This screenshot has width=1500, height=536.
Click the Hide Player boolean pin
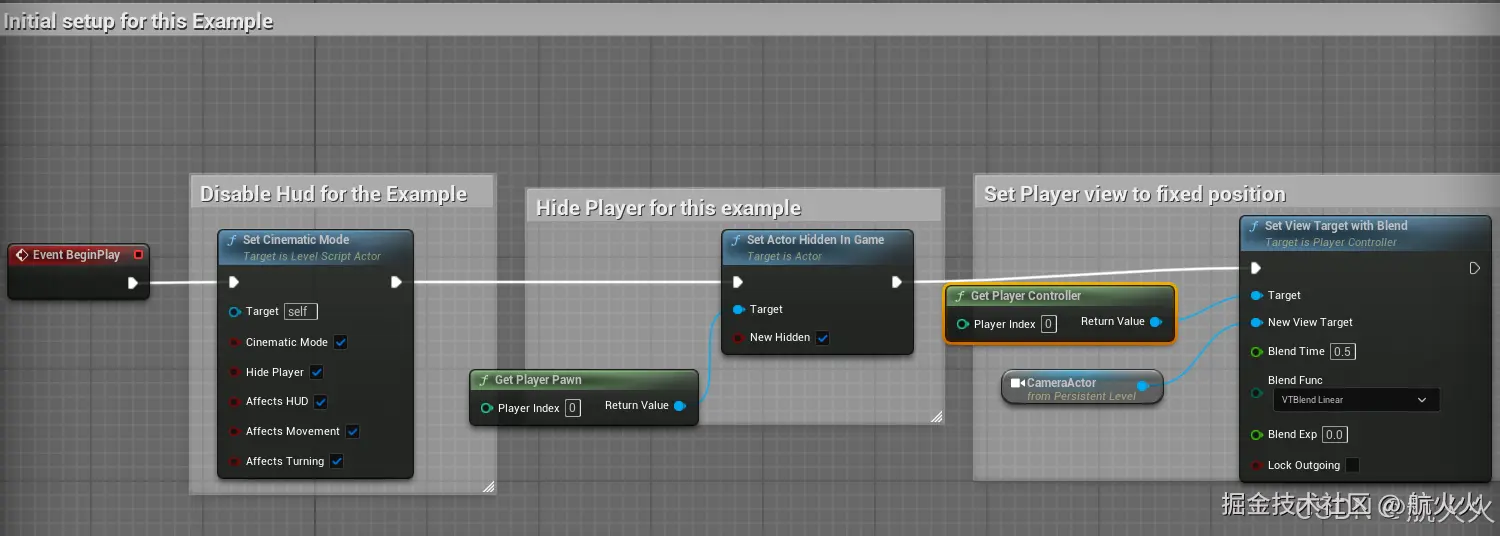(234, 372)
